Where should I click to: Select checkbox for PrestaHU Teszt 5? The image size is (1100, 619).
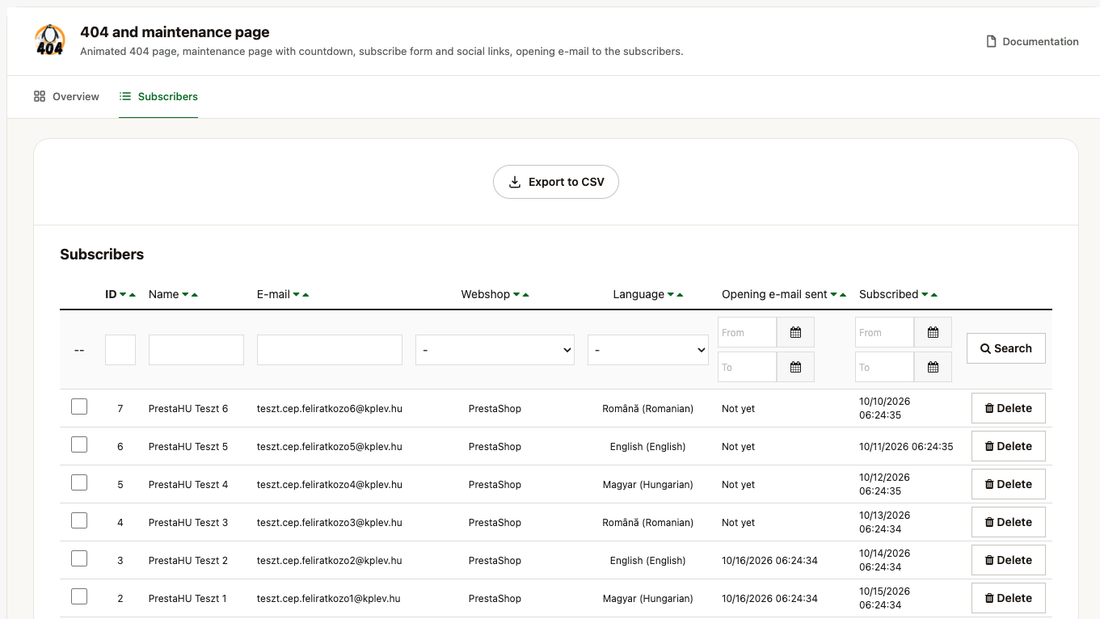click(x=79, y=445)
